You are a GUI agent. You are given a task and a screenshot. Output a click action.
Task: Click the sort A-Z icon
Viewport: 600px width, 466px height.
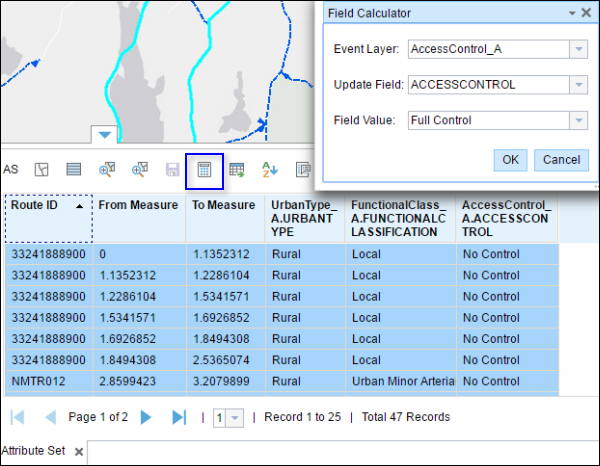[x=269, y=170]
